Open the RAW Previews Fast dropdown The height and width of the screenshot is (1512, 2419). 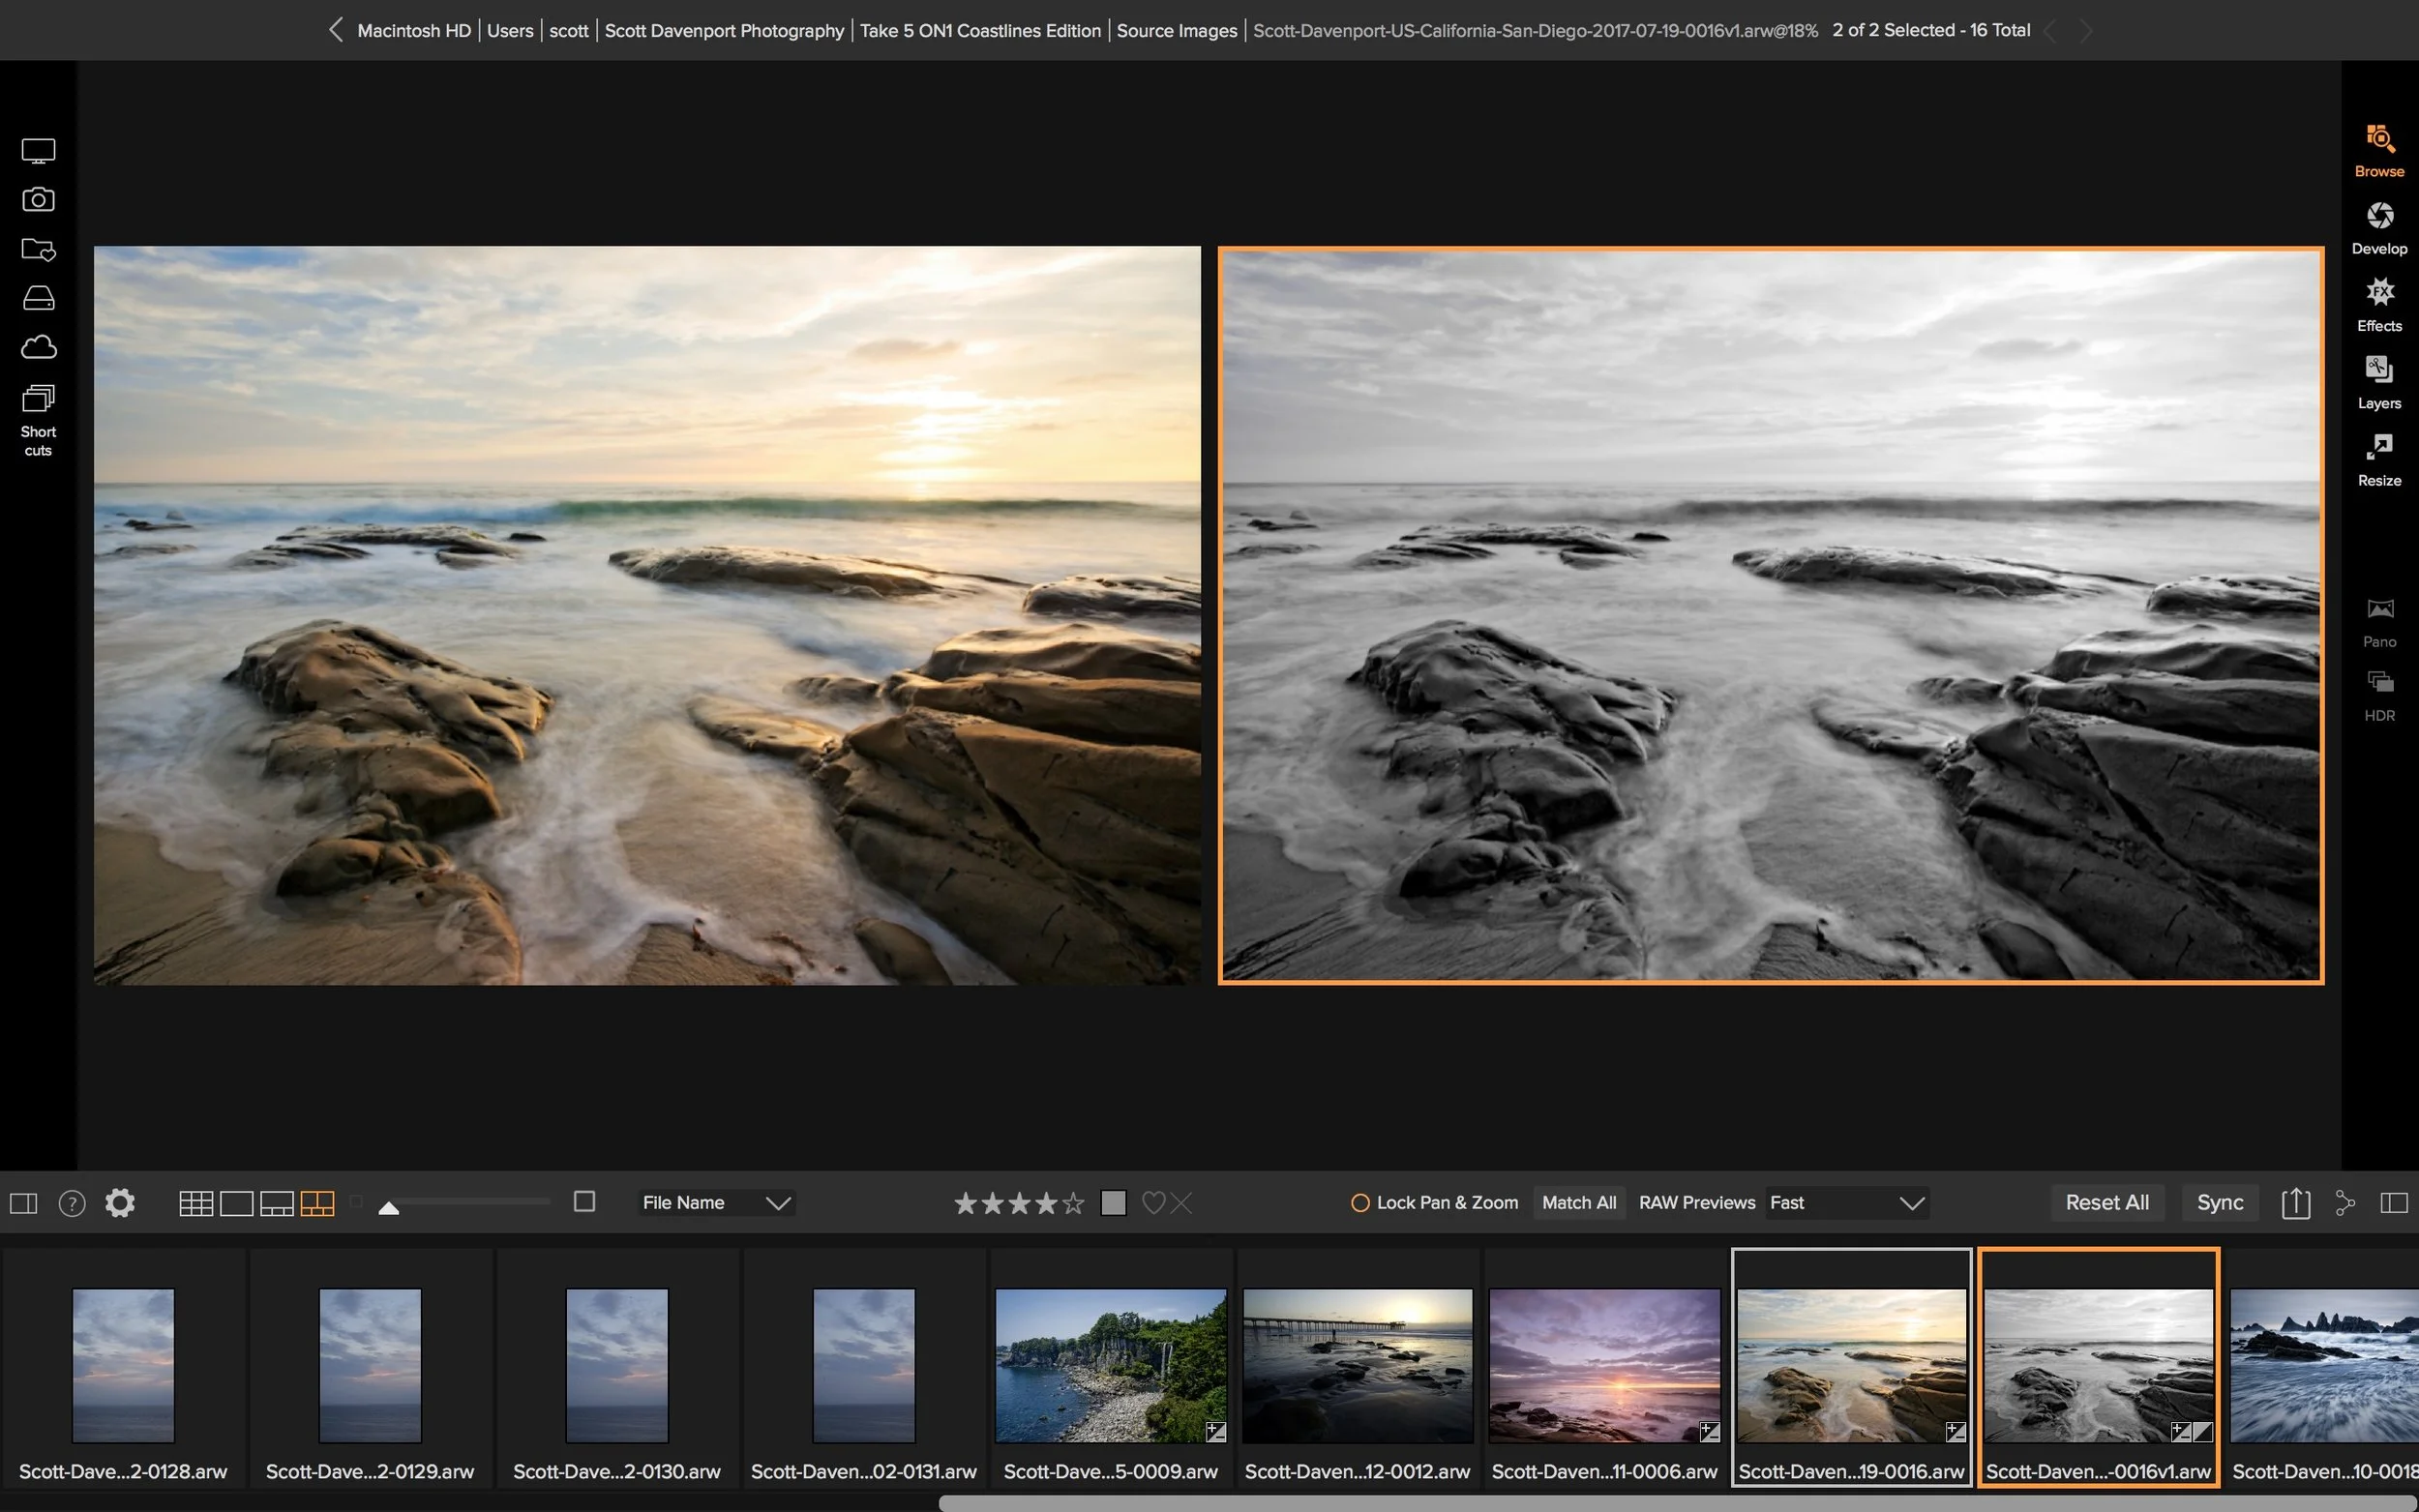tap(1847, 1203)
